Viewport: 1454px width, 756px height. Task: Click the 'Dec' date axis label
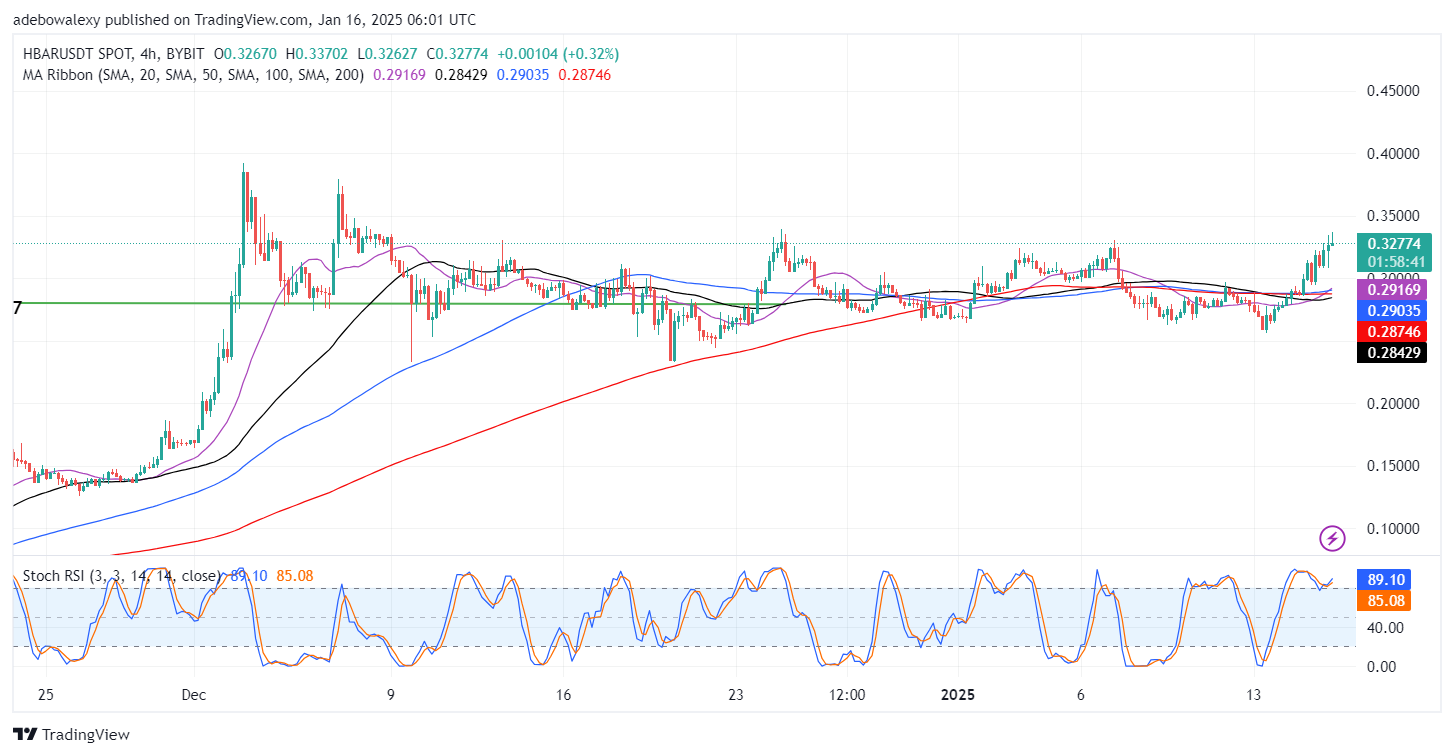coord(195,695)
